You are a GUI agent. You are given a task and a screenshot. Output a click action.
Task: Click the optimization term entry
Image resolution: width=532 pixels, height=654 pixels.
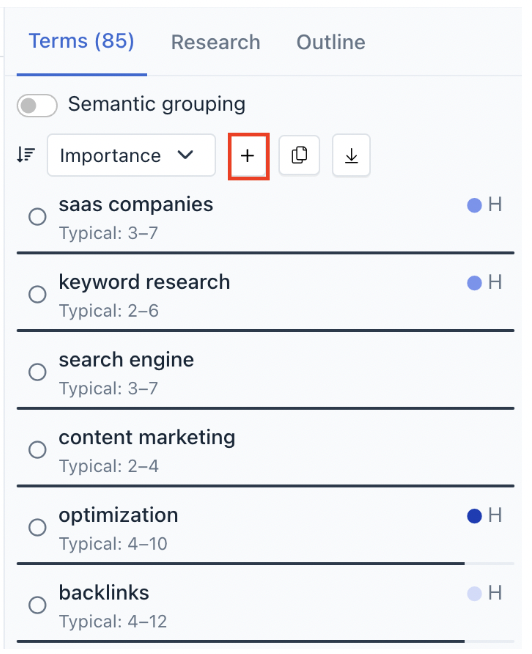coord(265,528)
